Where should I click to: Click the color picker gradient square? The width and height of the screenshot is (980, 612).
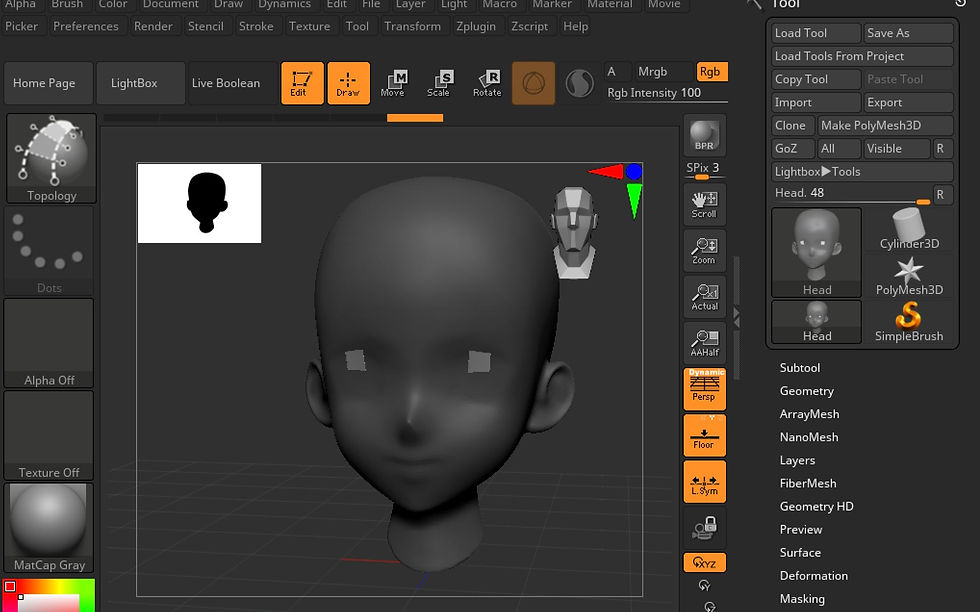tap(49, 595)
